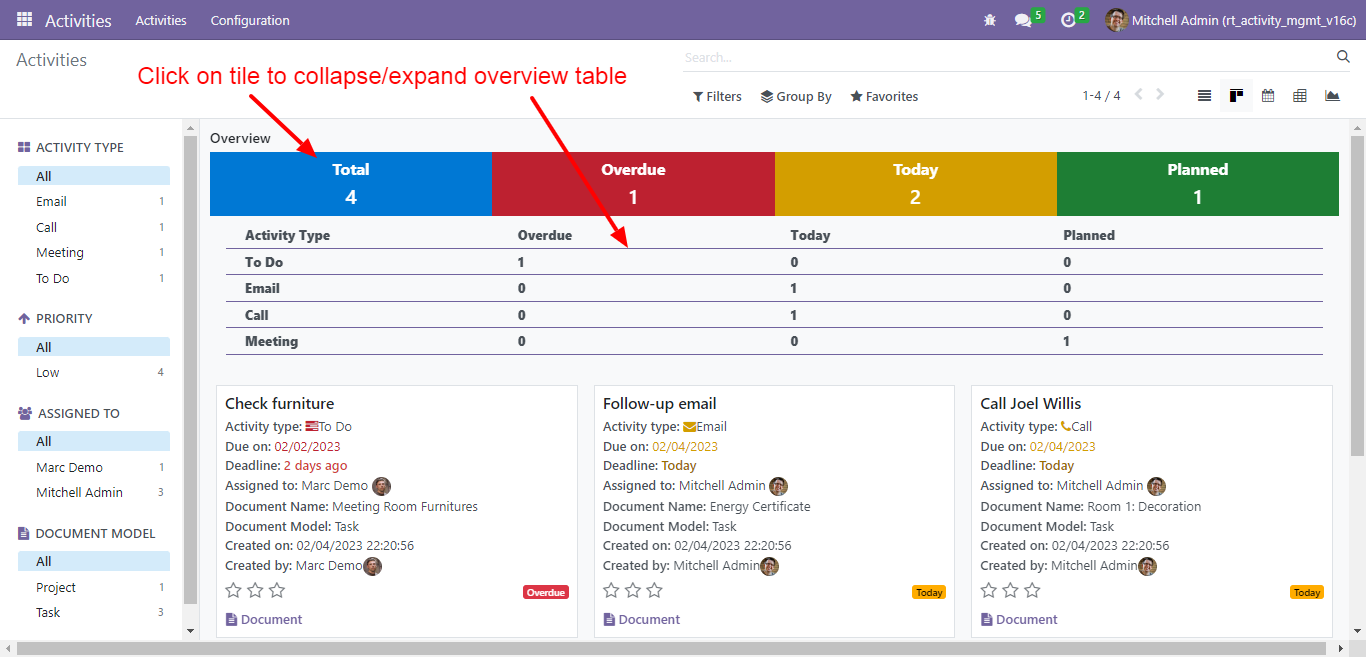Switch to calendar view icon
This screenshot has height=657, width=1366.
(x=1268, y=96)
